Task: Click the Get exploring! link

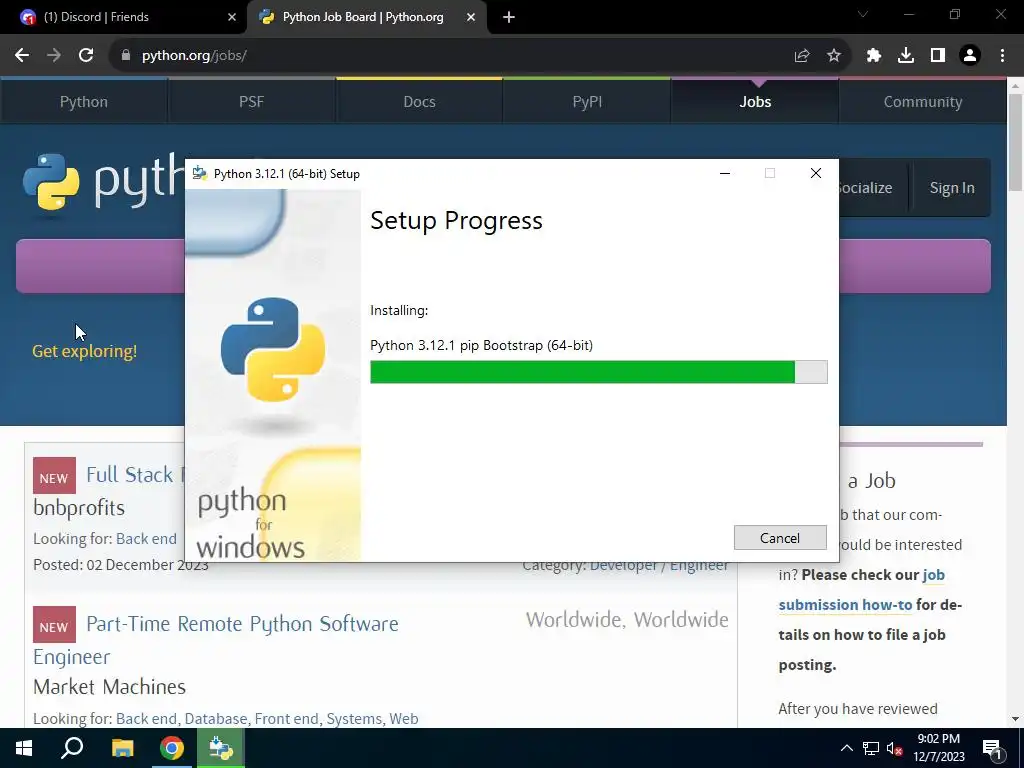Action: (84, 351)
